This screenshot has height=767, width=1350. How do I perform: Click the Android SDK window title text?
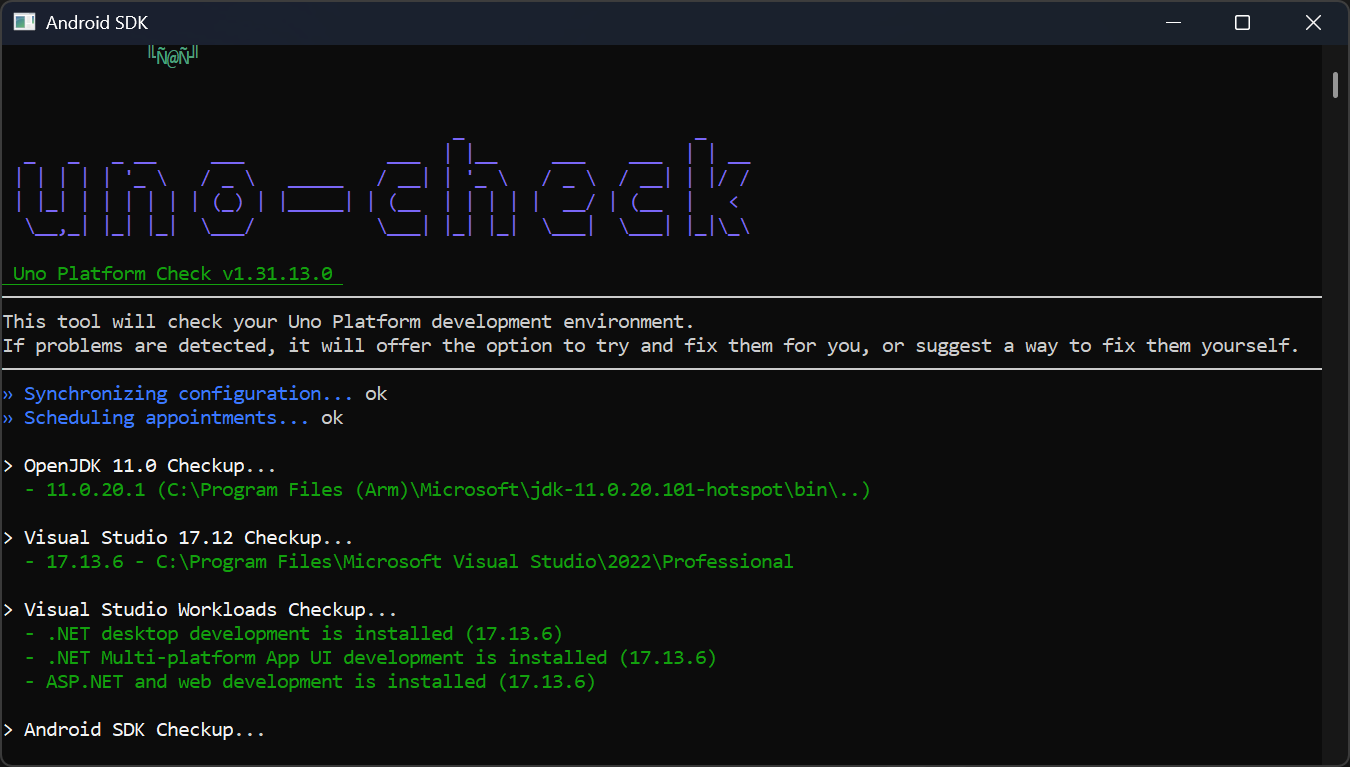click(x=97, y=22)
